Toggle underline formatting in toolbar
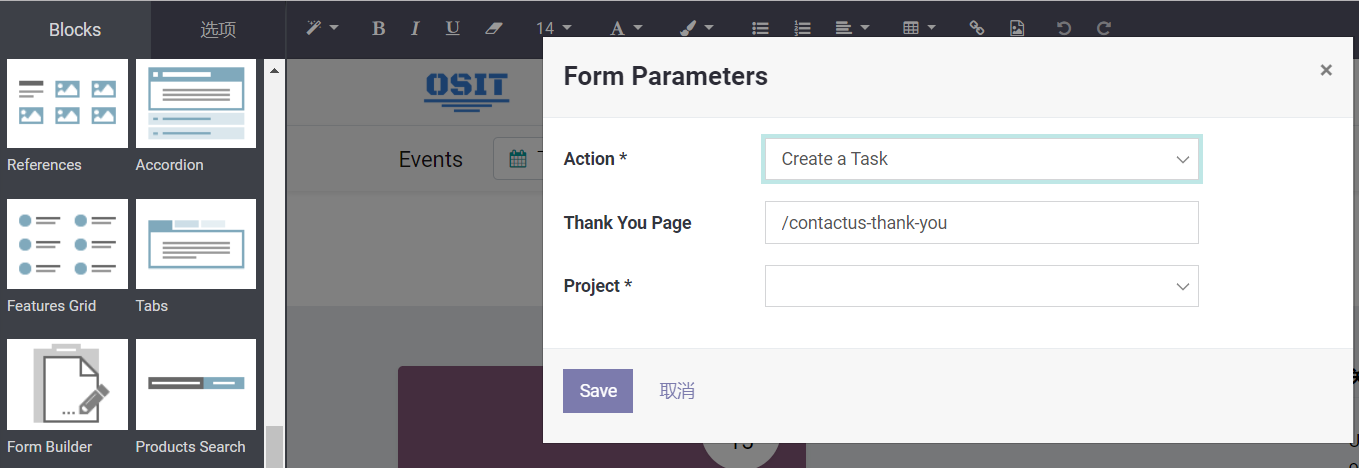1359x468 pixels. pyautogui.click(x=452, y=28)
